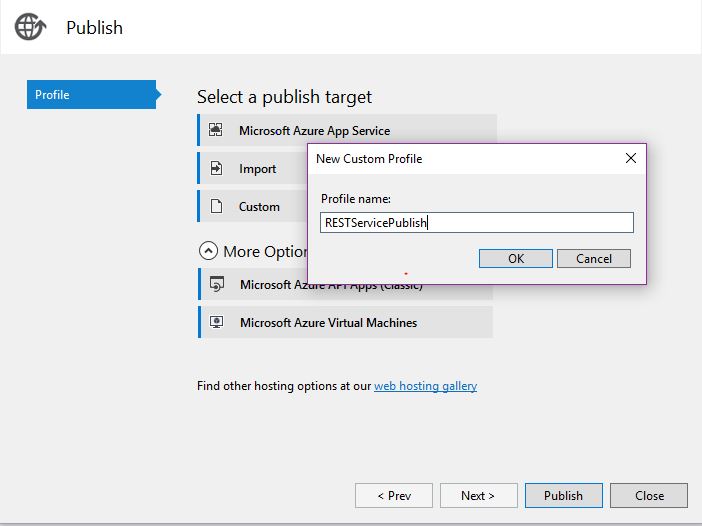The image size is (702, 526).
Task: Advance with the Next button
Action: point(479,495)
